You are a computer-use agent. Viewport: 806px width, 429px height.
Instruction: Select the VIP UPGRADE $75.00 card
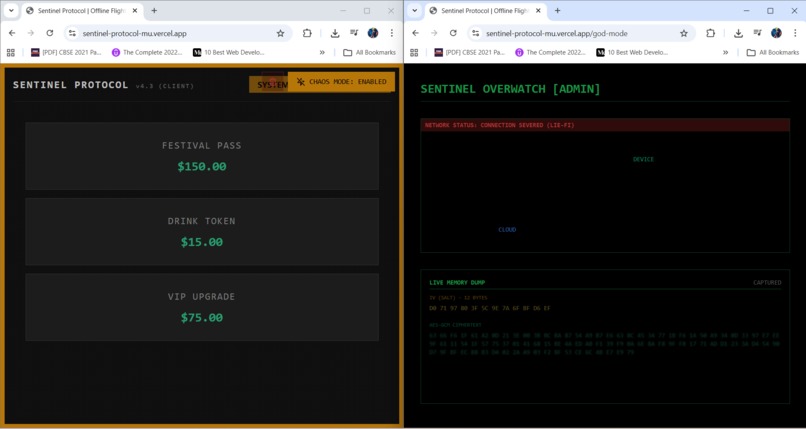[x=202, y=307]
